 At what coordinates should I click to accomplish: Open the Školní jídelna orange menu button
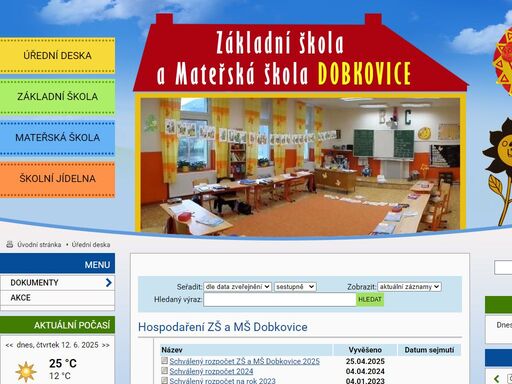[57, 179]
